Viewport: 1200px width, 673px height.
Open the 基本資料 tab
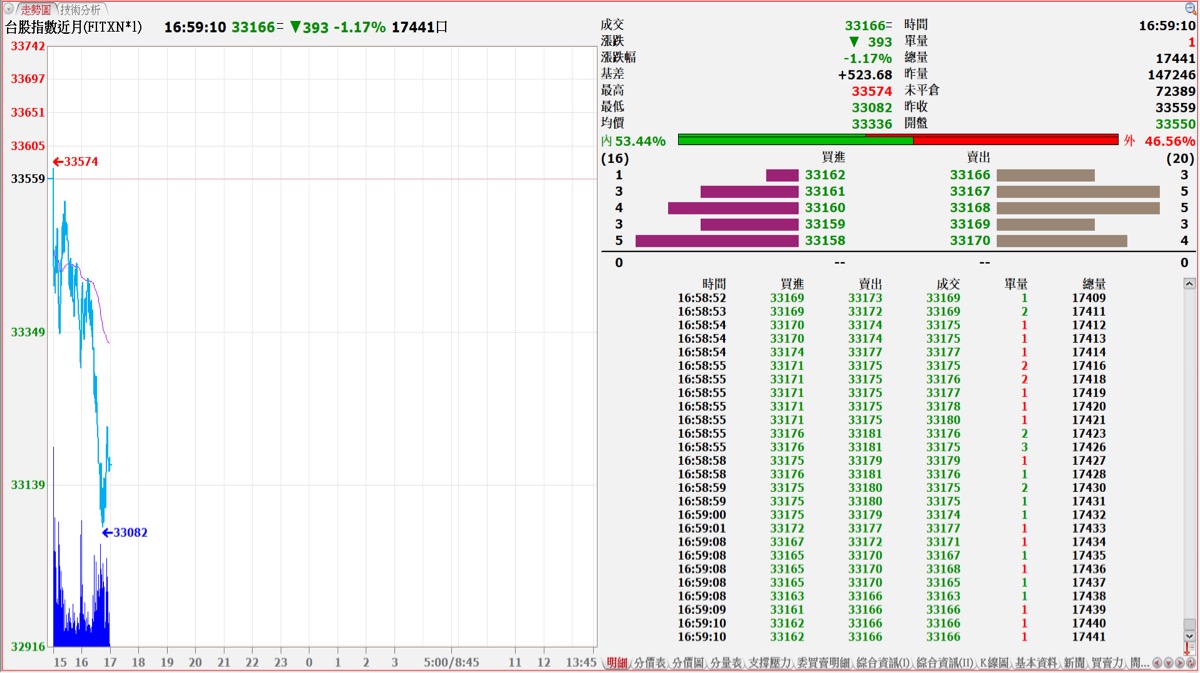click(1036, 663)
